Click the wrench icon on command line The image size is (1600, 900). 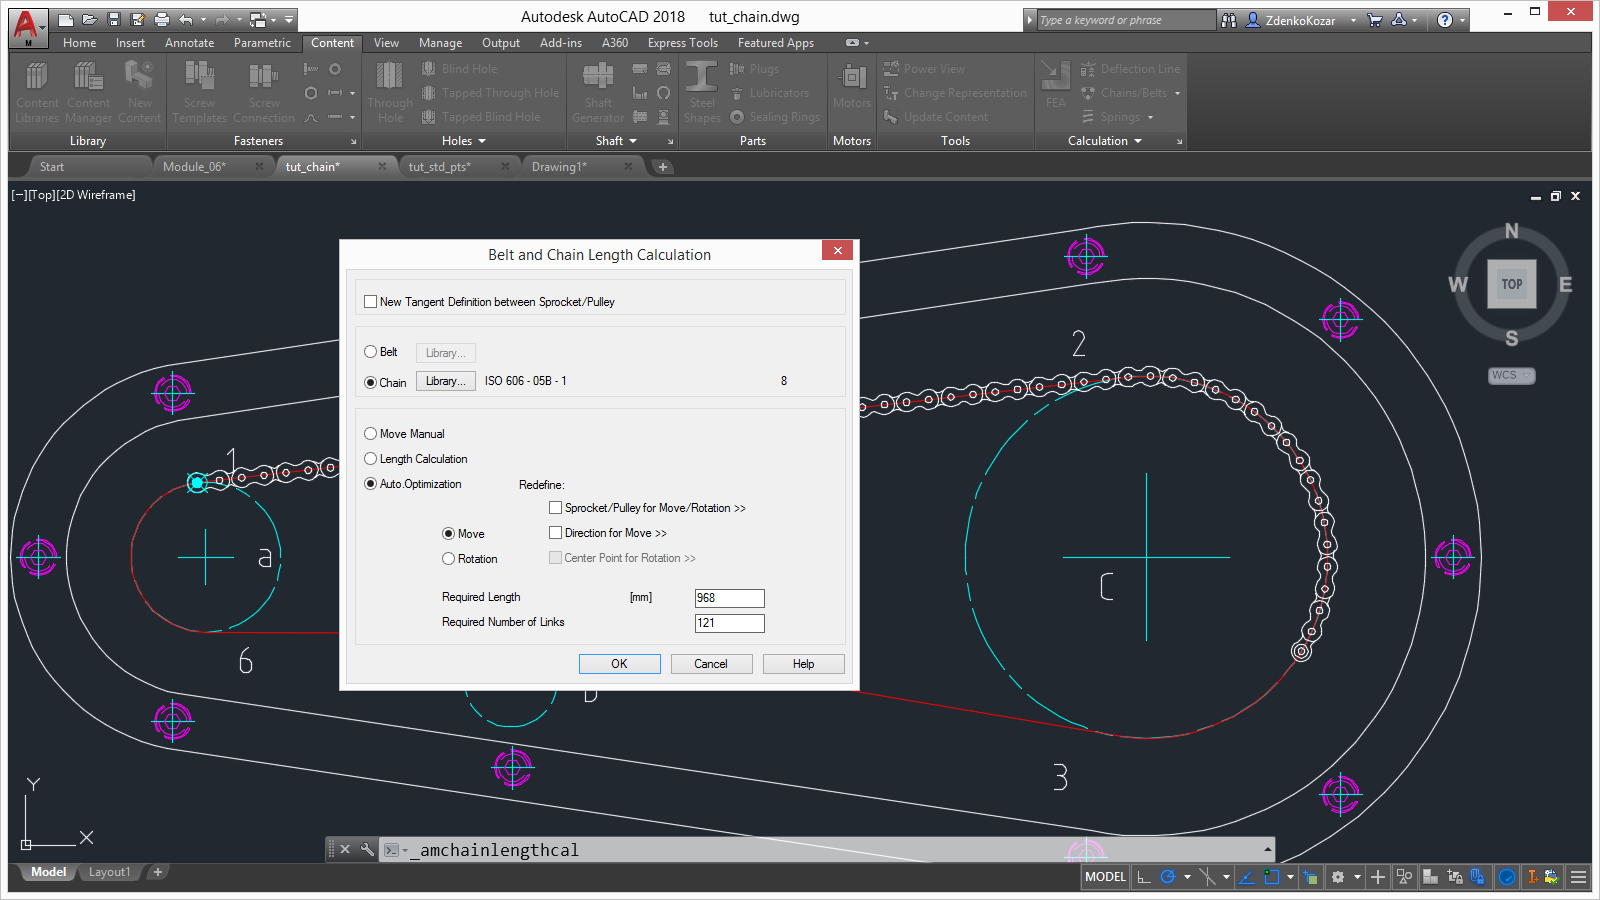coord(367,850)
